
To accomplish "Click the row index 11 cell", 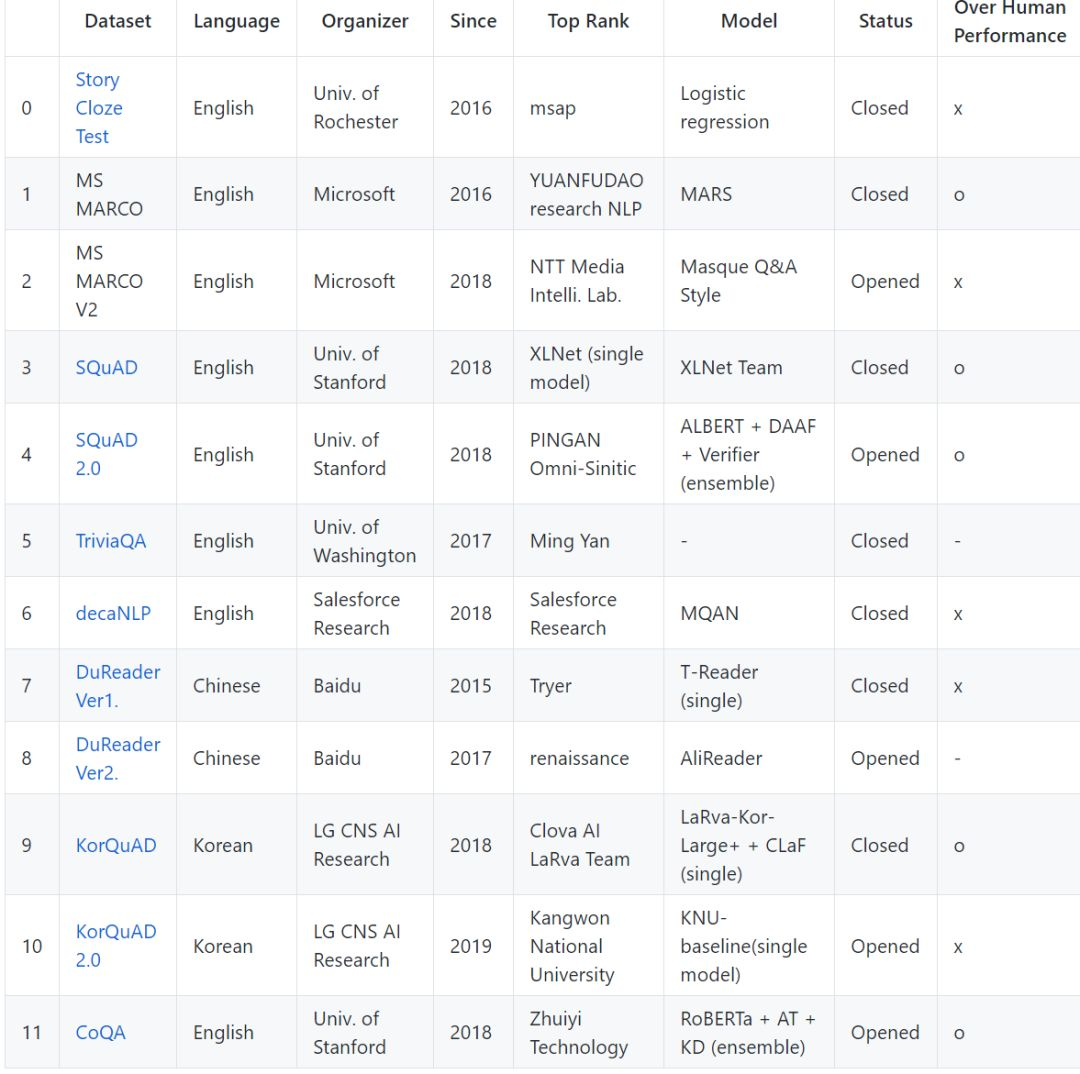I will (x=32, y=1032).
